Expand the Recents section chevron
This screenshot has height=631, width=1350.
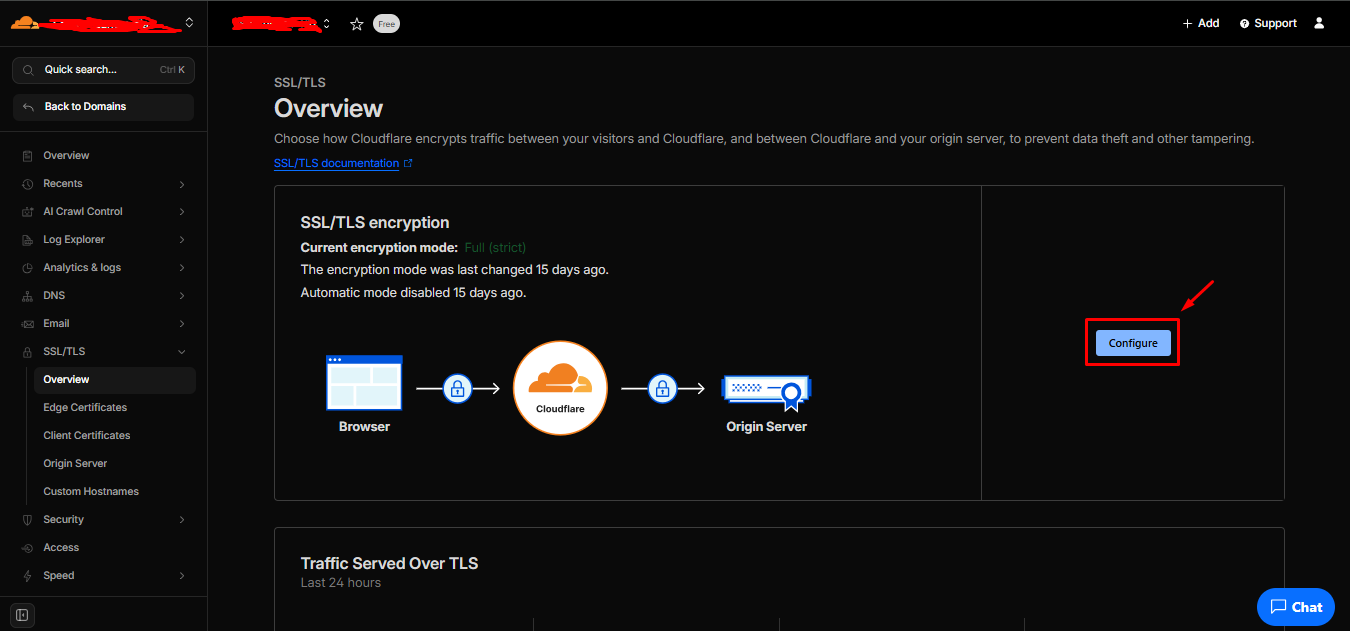182,184
